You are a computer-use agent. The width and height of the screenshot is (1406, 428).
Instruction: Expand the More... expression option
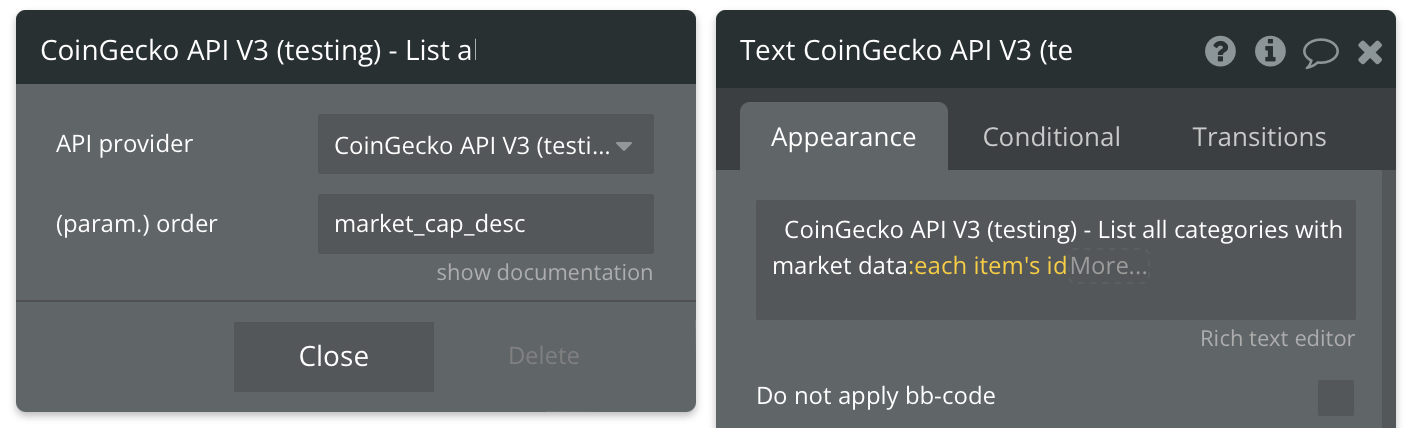pyautogui.click(x=1108, y=266)
